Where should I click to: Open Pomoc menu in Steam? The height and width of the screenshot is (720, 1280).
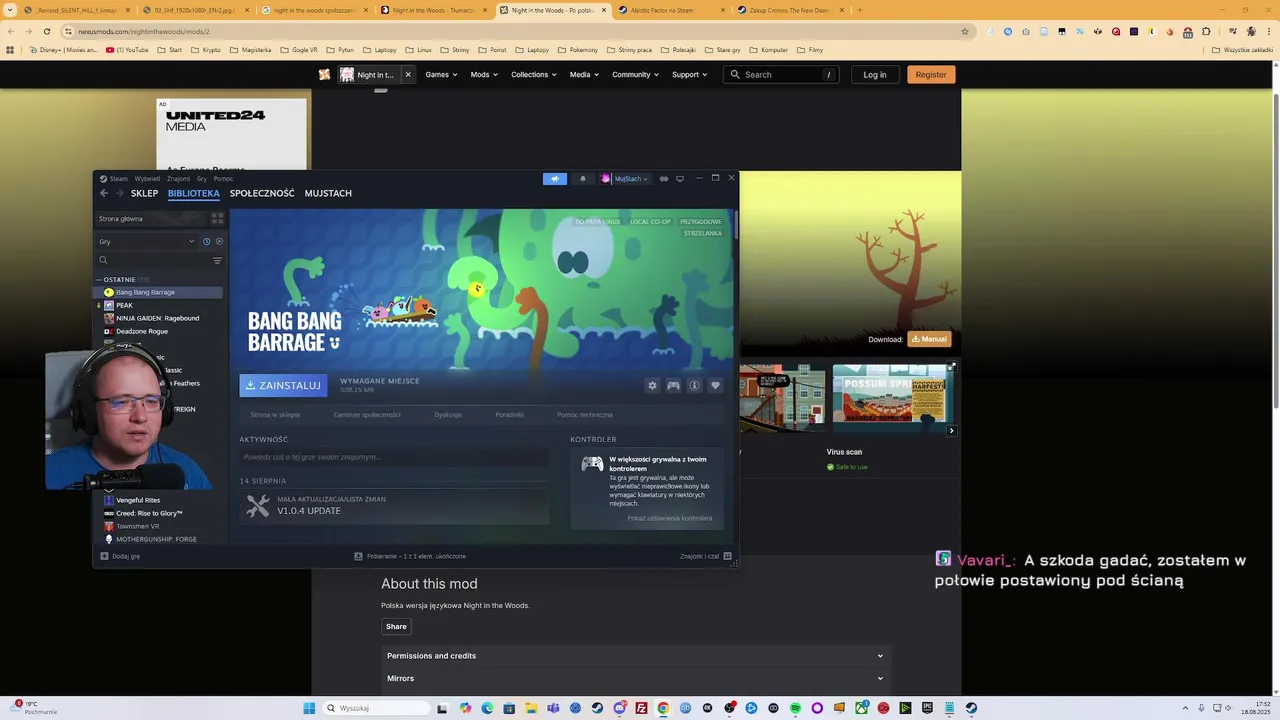click(223, 179)
